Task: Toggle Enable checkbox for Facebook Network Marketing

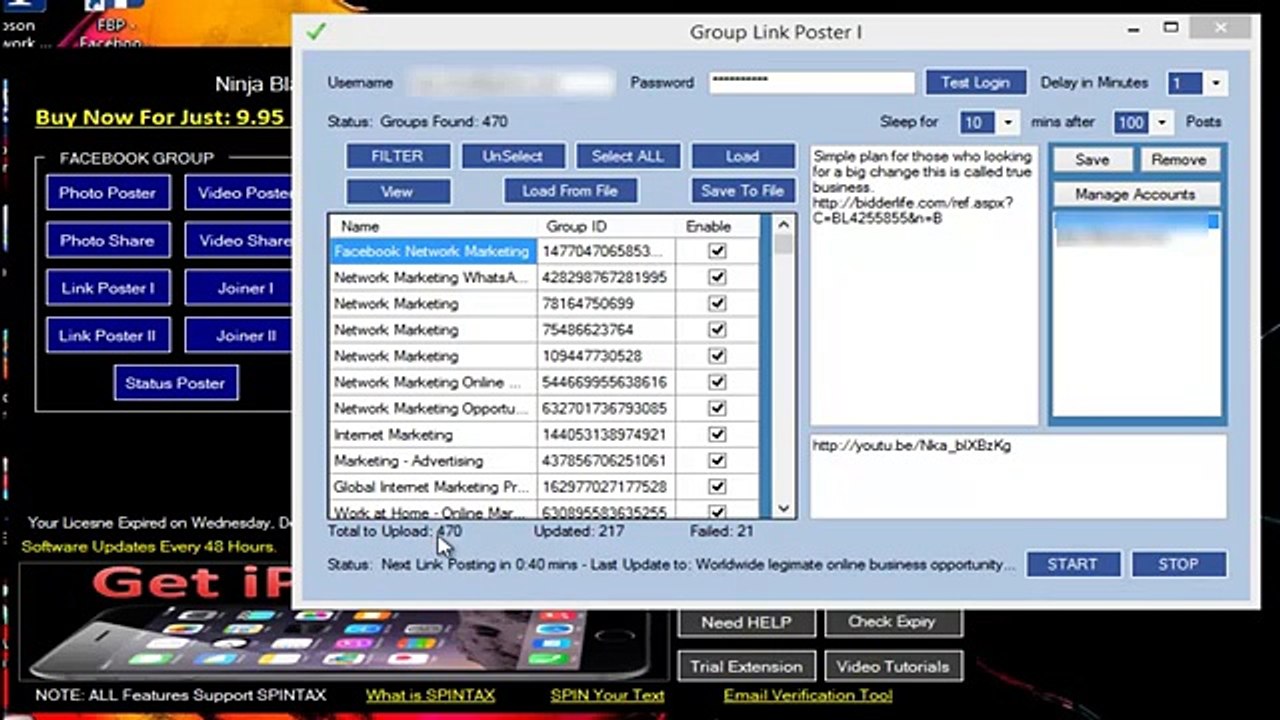Action: coord(717,251)
